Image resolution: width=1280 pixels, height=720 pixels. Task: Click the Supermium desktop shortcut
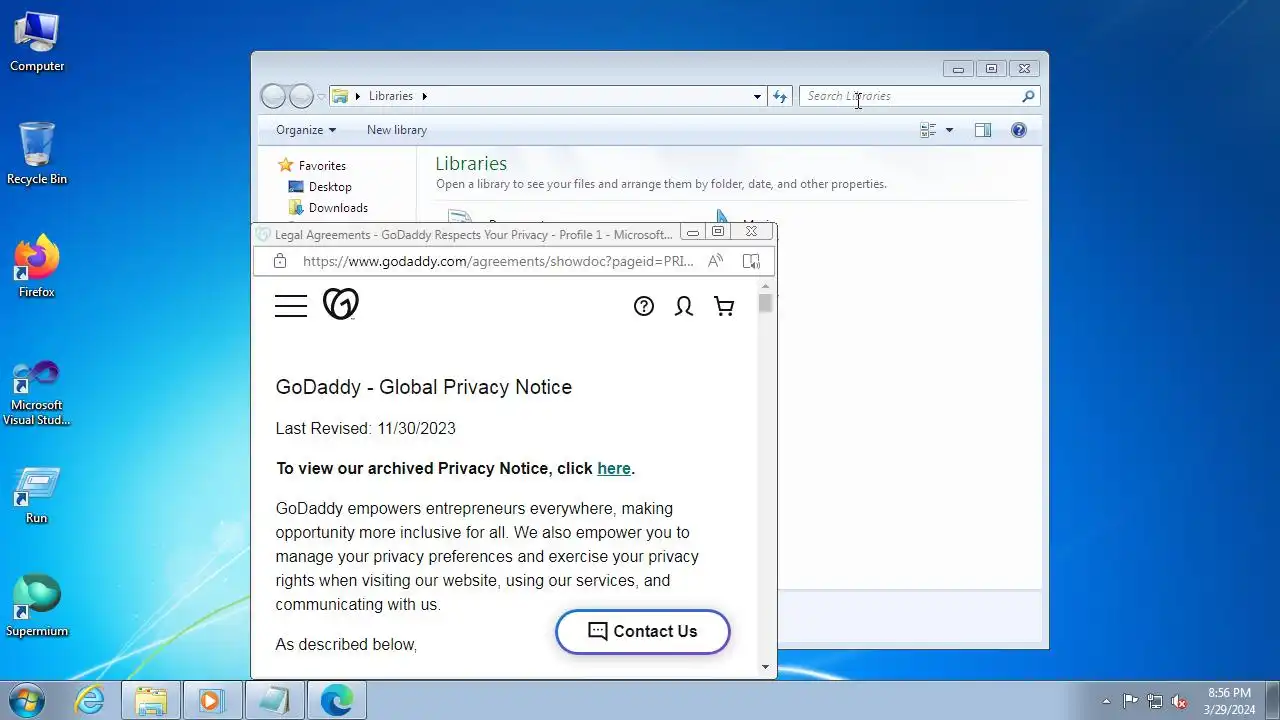coord(37,606)
